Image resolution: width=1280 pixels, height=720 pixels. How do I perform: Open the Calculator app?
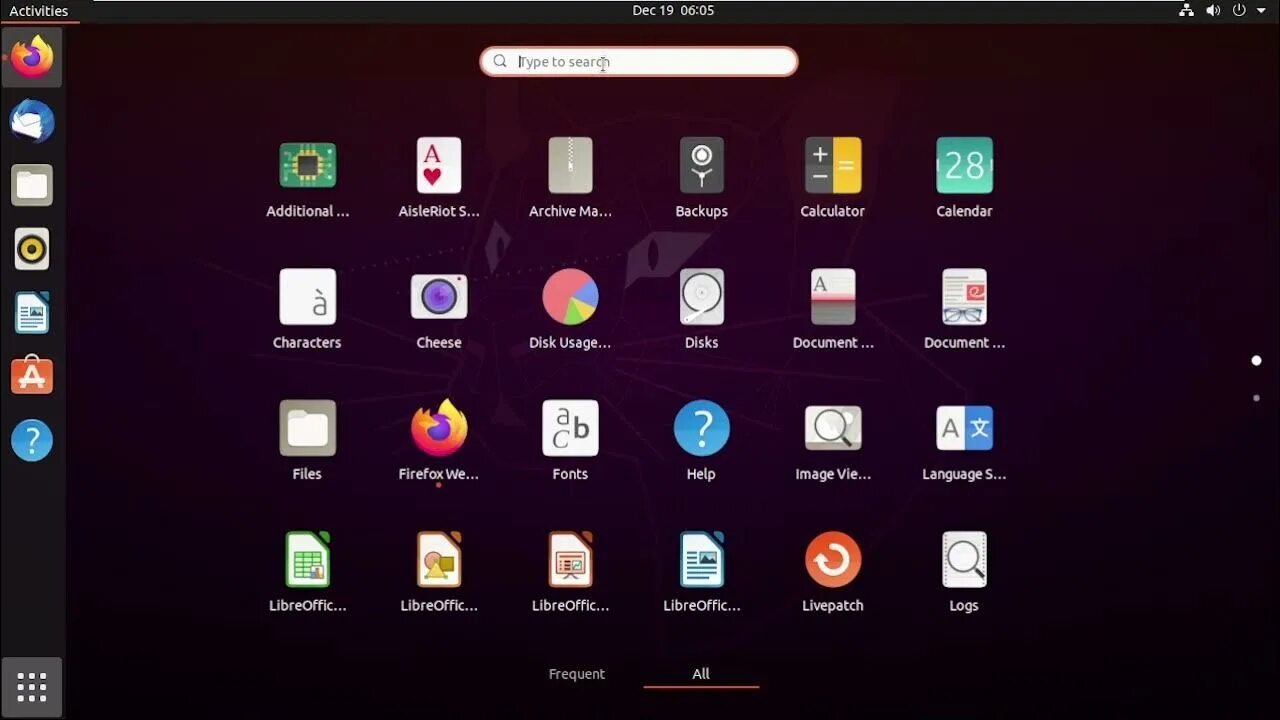point(833,166)
